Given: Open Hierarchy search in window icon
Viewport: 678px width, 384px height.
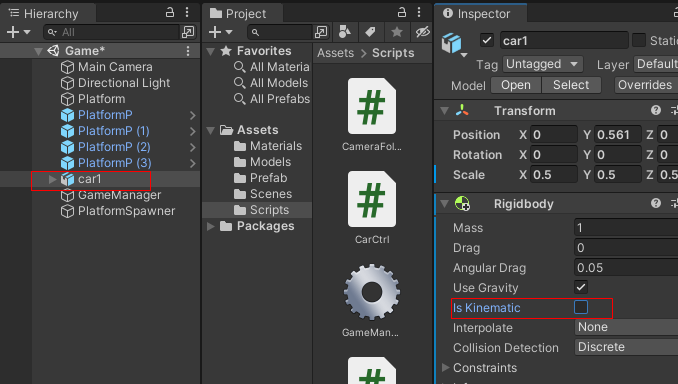Looking at the screenshot, I should [x=189, y=32].
